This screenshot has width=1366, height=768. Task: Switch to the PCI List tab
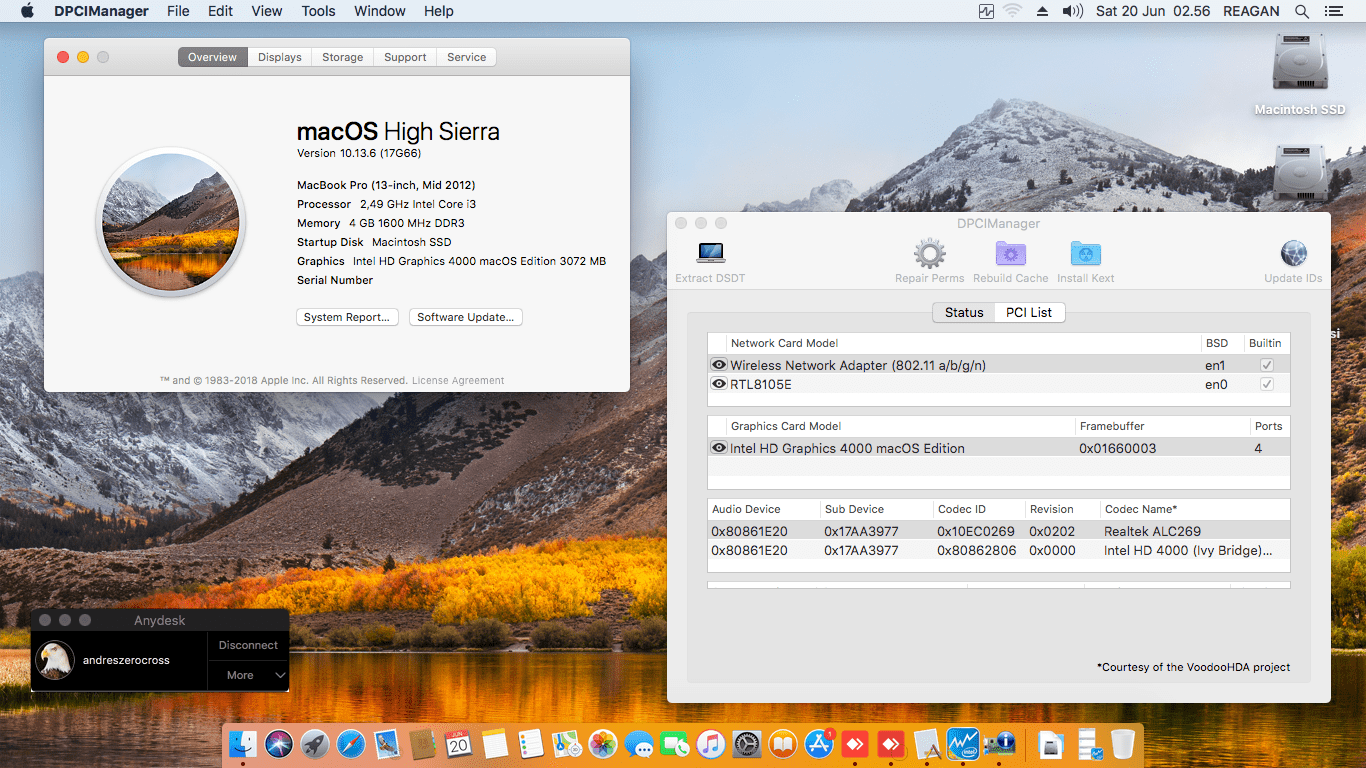pyautogui.click(x=1029, y=312)
